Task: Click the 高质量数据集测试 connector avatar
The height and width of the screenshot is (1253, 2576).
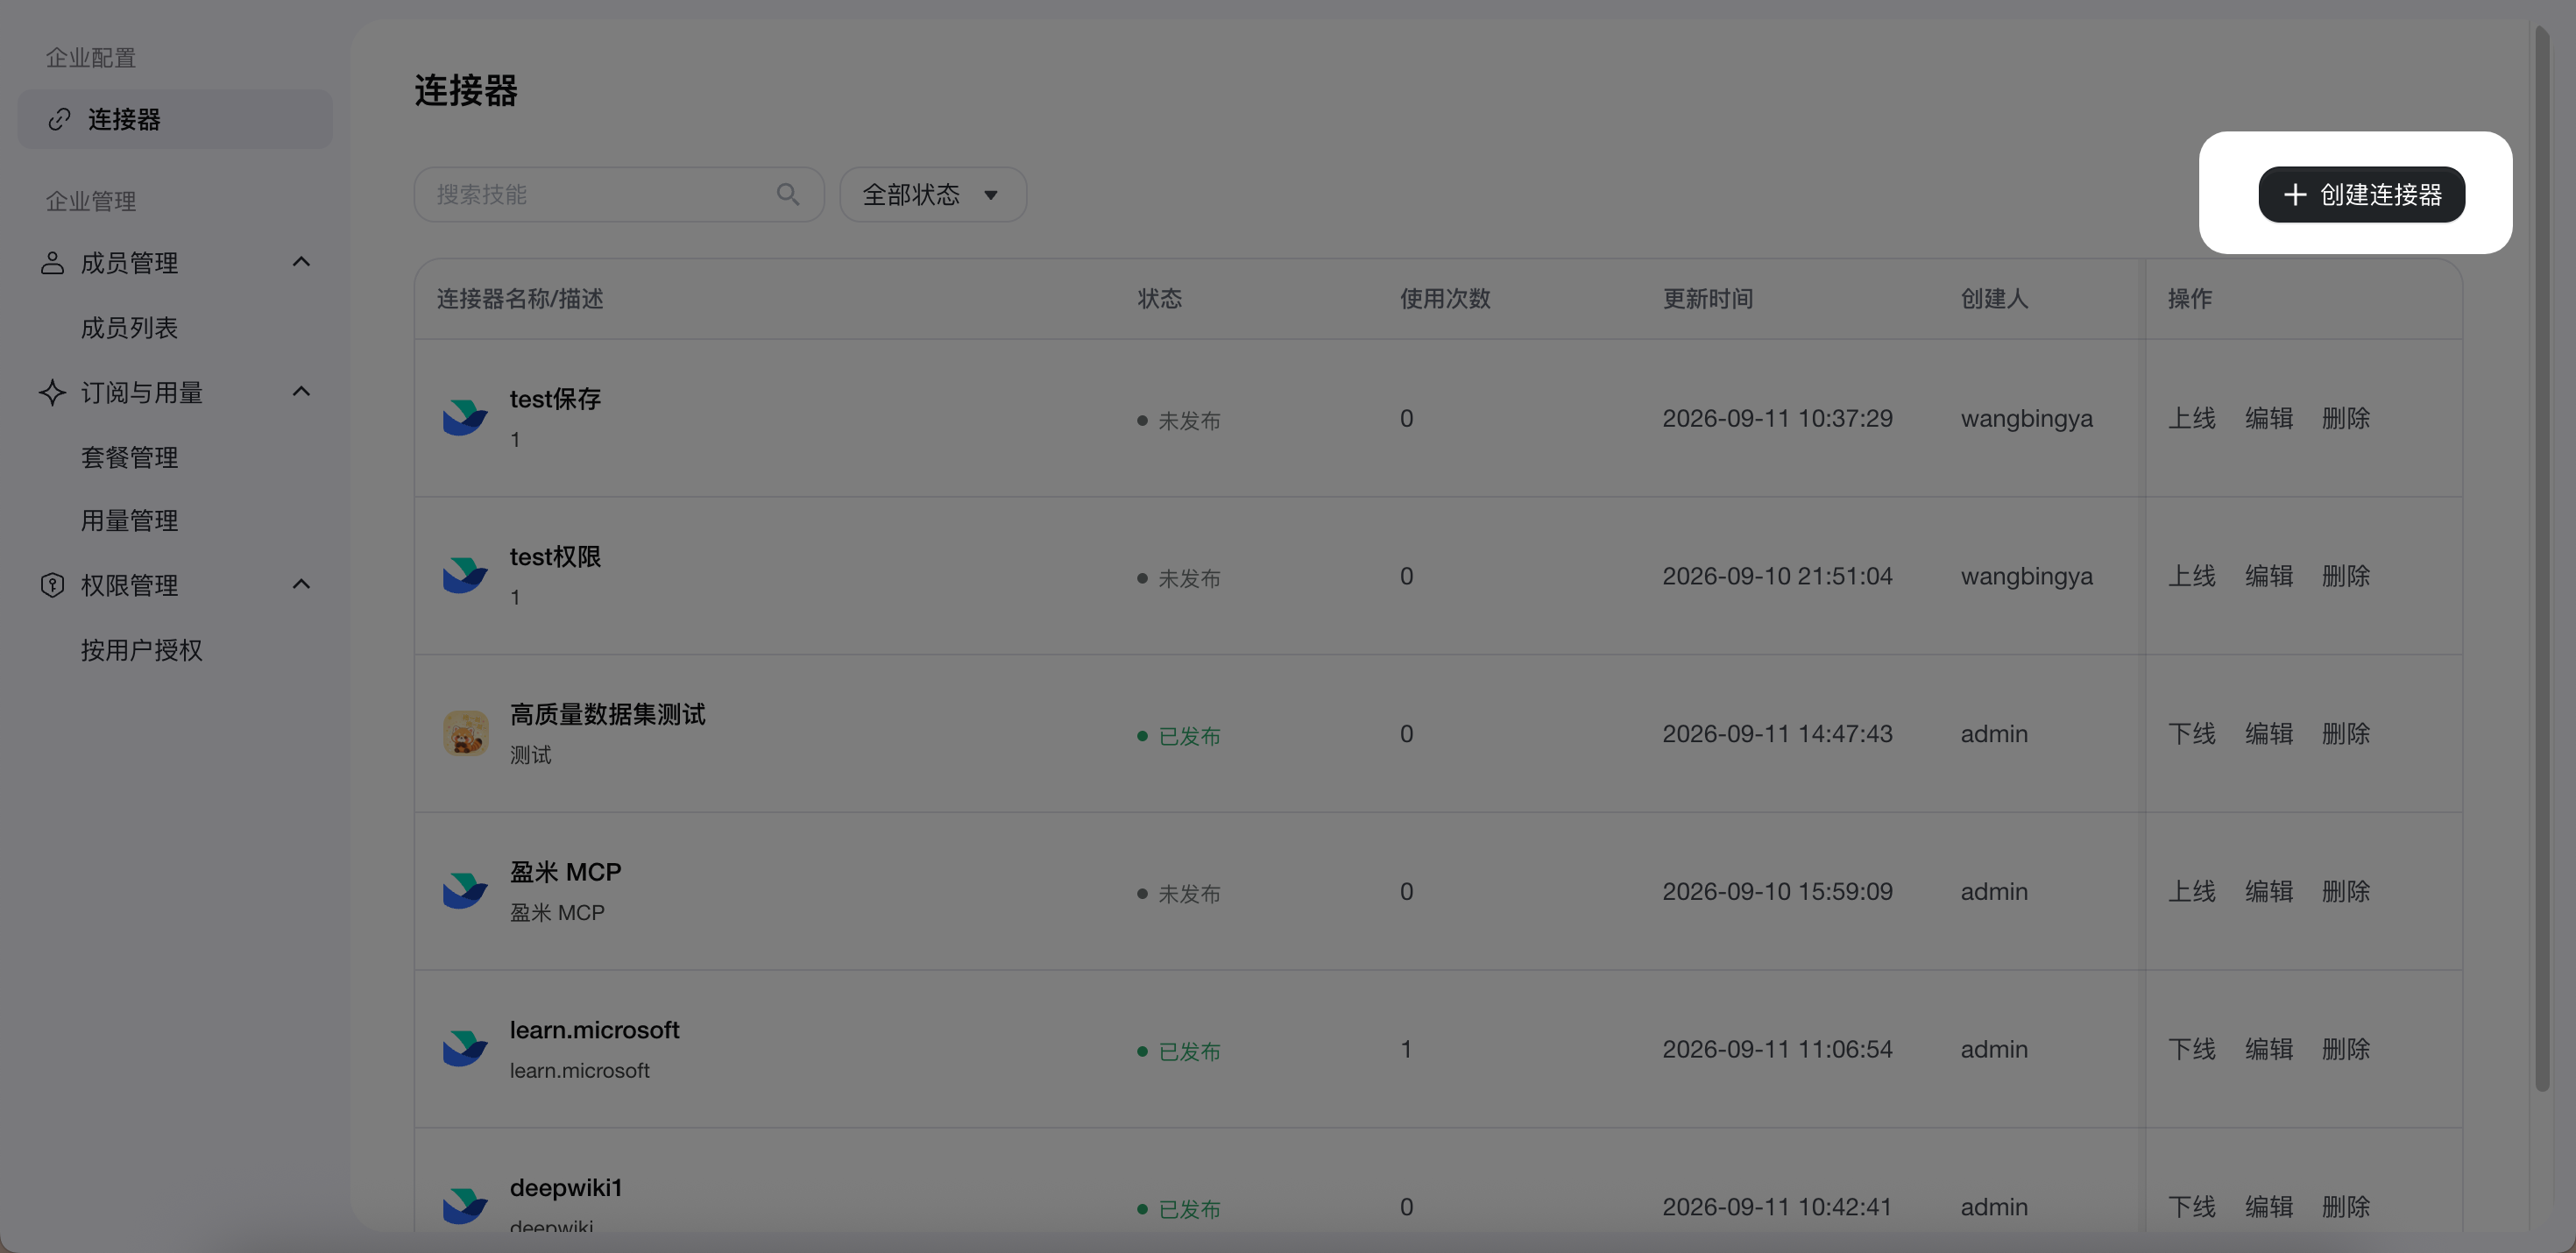Action: [x=465, y=733]
